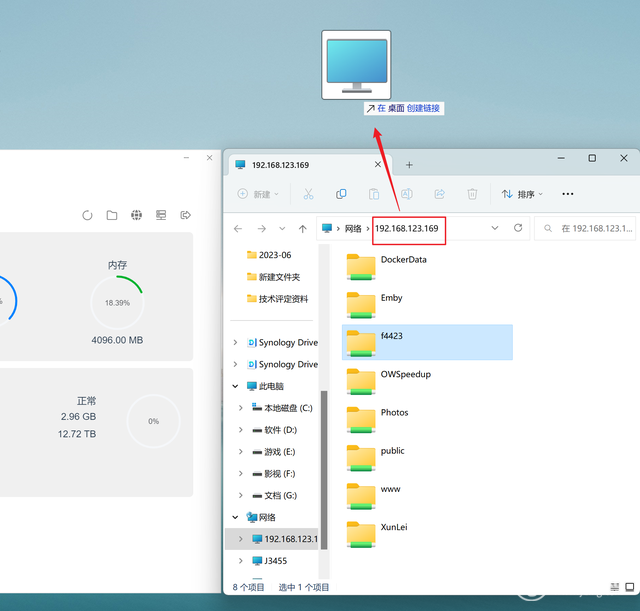Image resolution: width=640 pixels, height=611 pixels.
Task: Open recent locations dropdown chevron
Action: [282, 229]
